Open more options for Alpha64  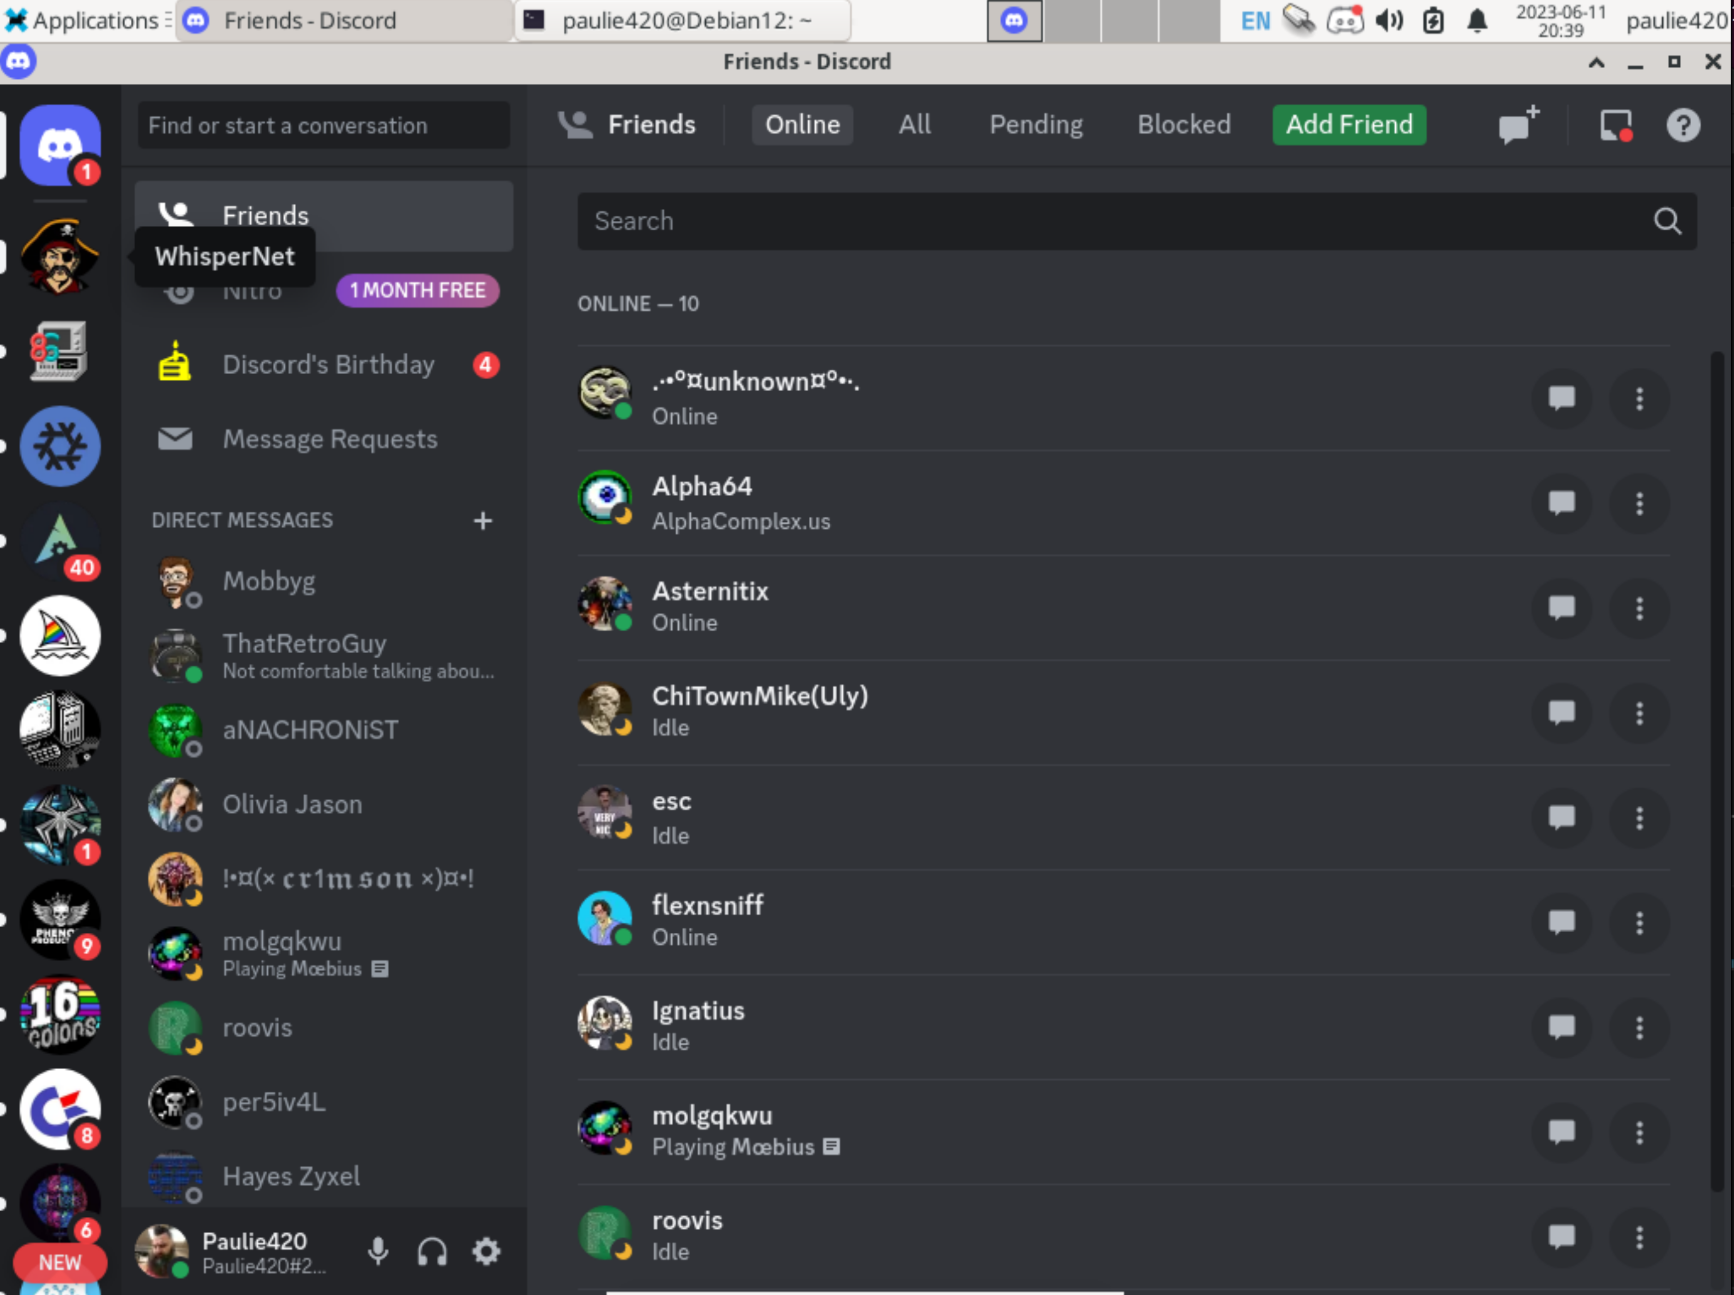click(1639, 503)
